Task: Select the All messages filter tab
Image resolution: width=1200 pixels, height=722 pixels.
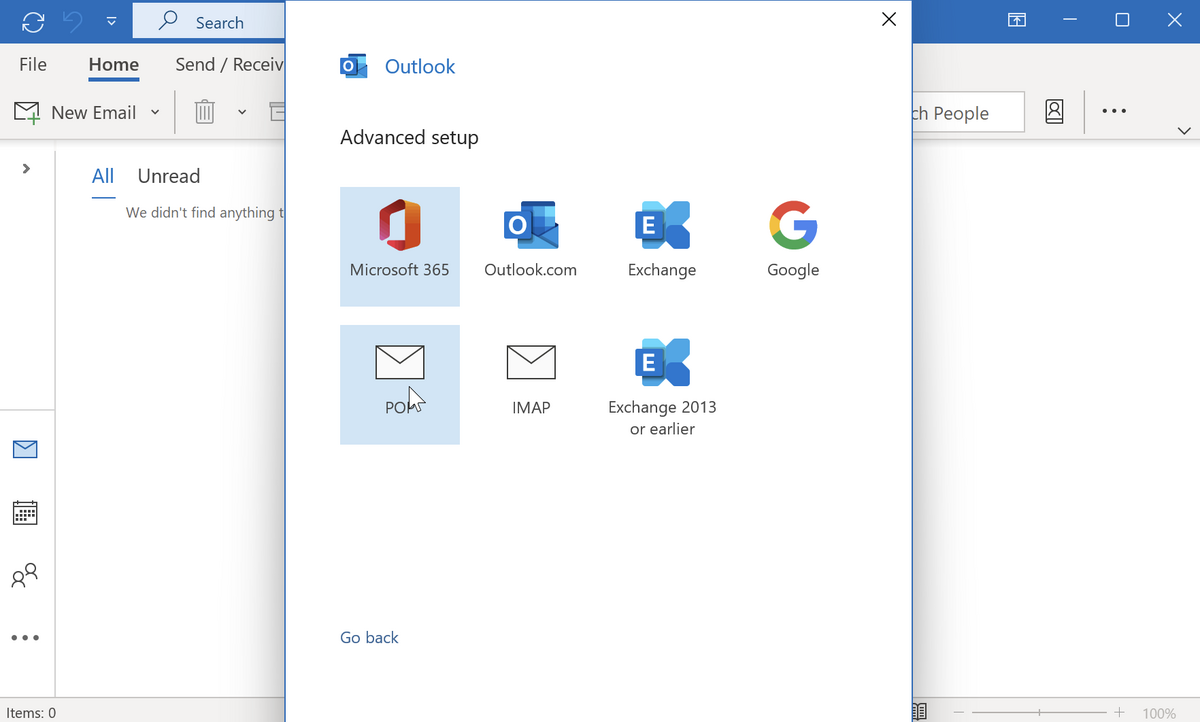Action: pos(103,177)
